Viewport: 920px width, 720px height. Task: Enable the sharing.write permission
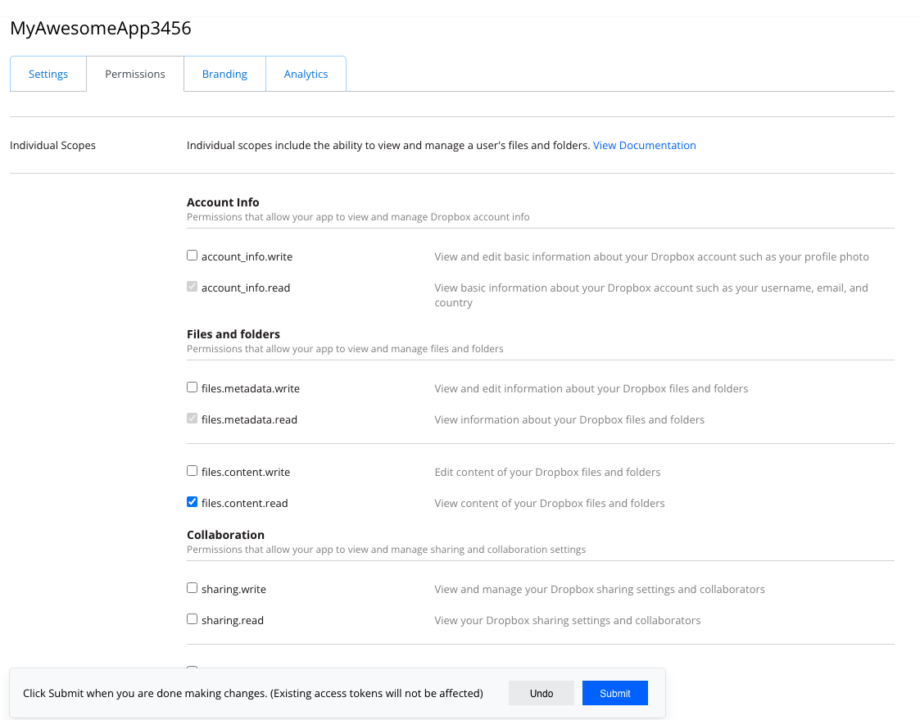tap(191, 587)
